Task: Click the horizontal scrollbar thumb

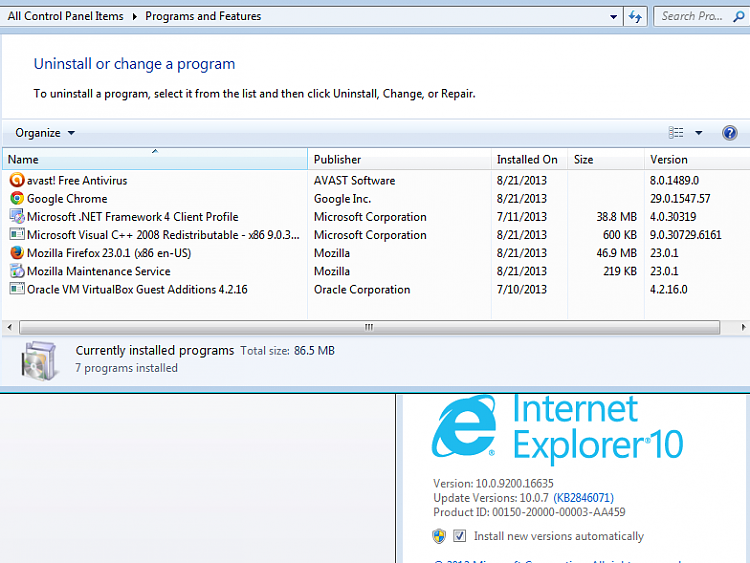Action: click(369, 327)
